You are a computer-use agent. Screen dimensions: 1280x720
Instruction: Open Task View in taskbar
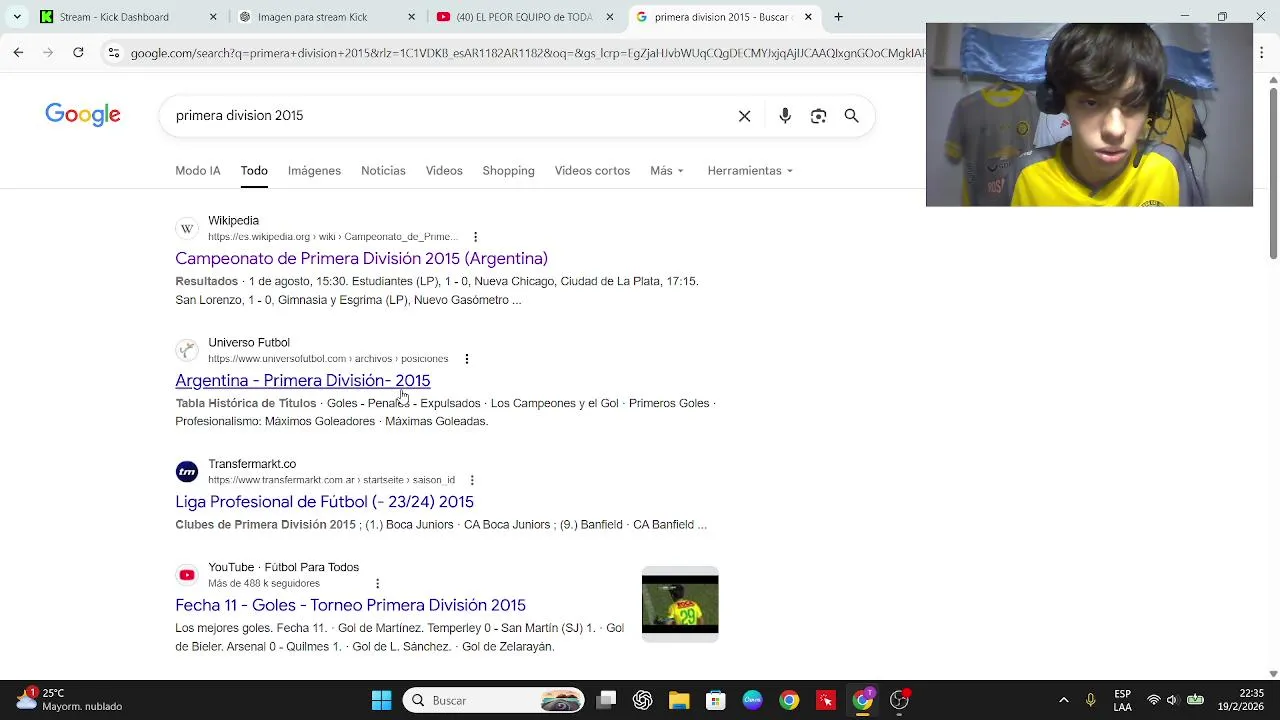tap(606, 700)
